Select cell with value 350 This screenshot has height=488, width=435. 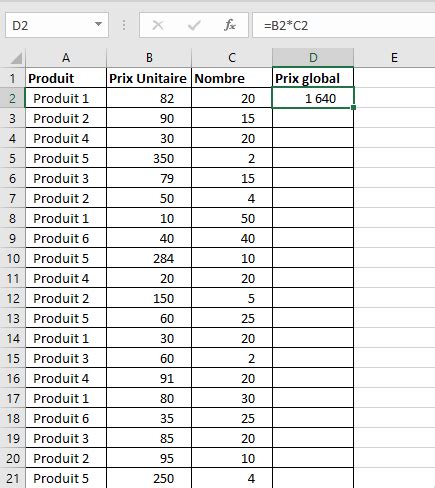149,158
